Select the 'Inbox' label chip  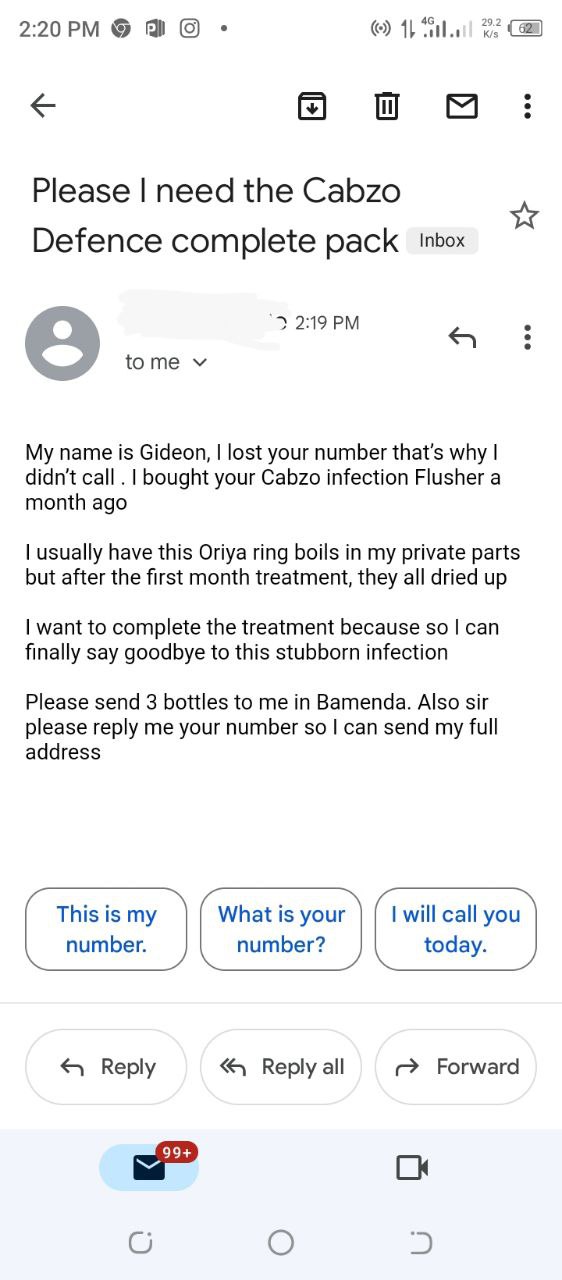pyautogui.click(x=442, y=241)
